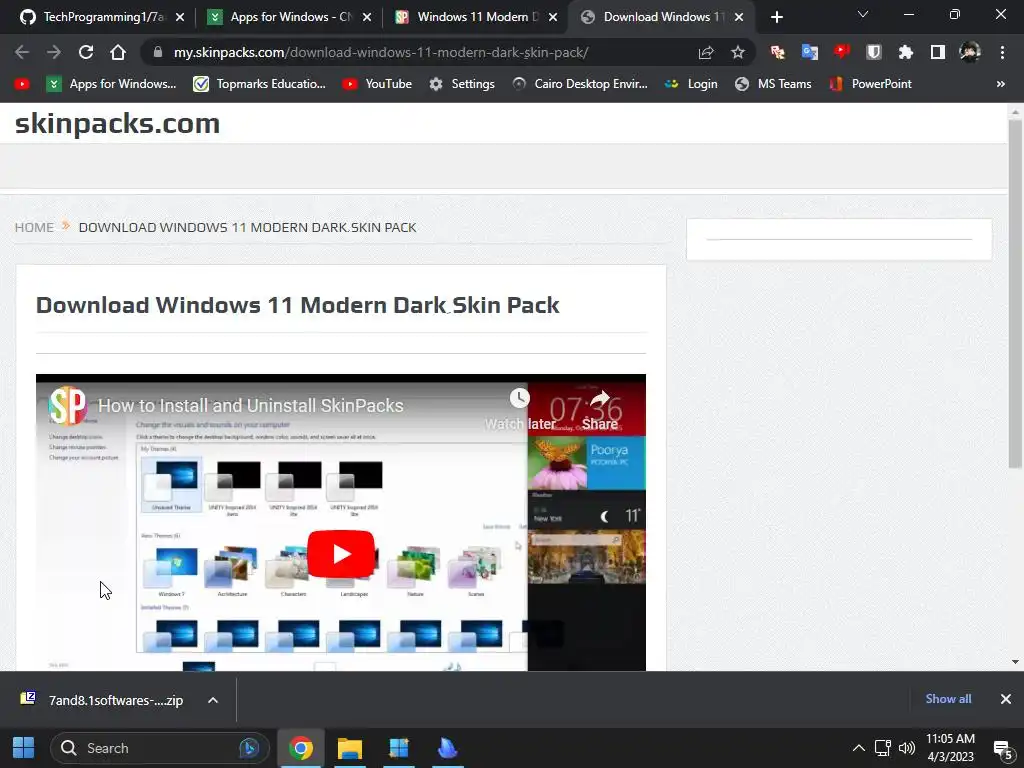Play the SkinPacks install video
Image resolution: width=1024 pixels, height=768 pixels.
341,554
